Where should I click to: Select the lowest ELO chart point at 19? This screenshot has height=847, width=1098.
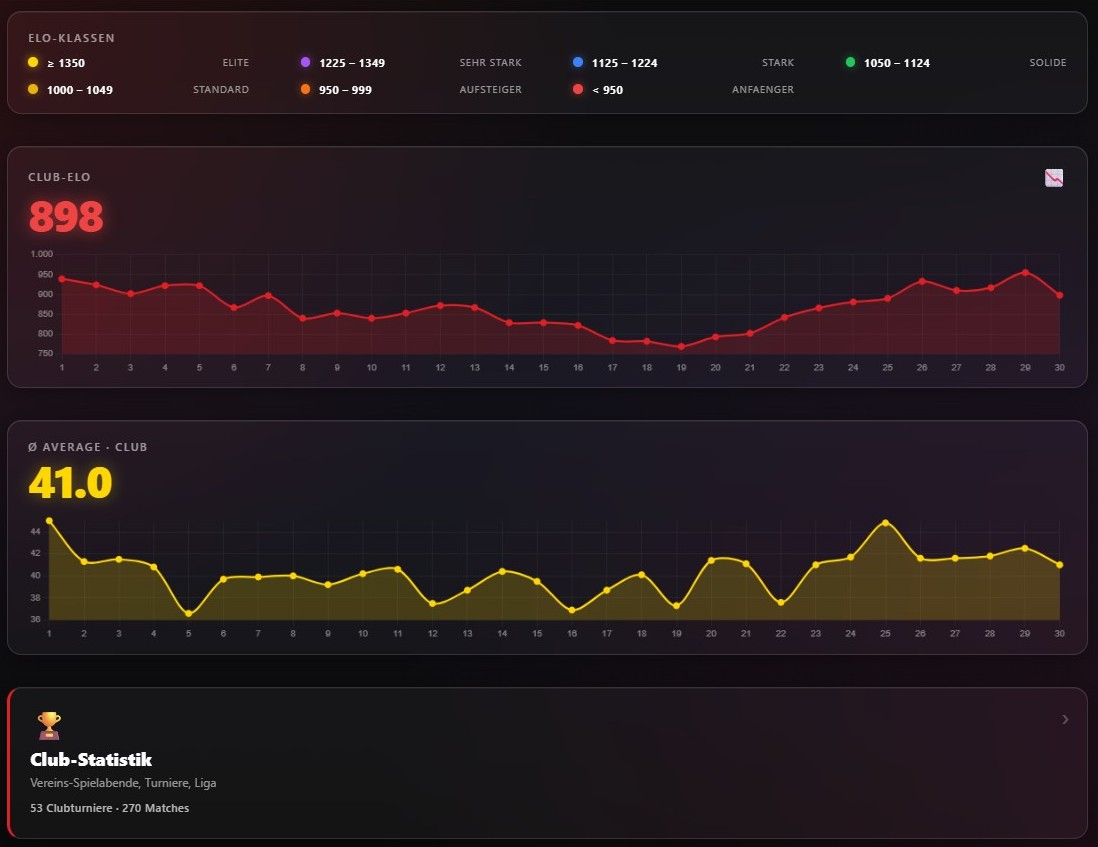coord(681,346)
